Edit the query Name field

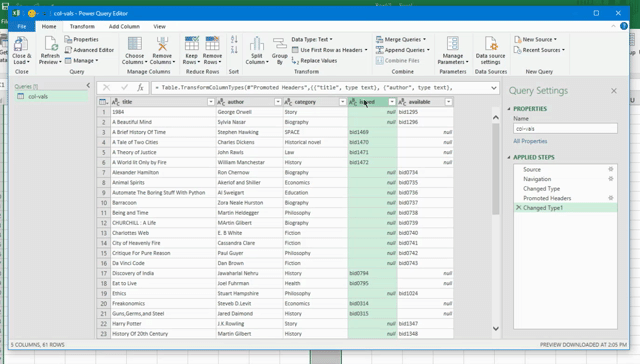coord(565,129)
